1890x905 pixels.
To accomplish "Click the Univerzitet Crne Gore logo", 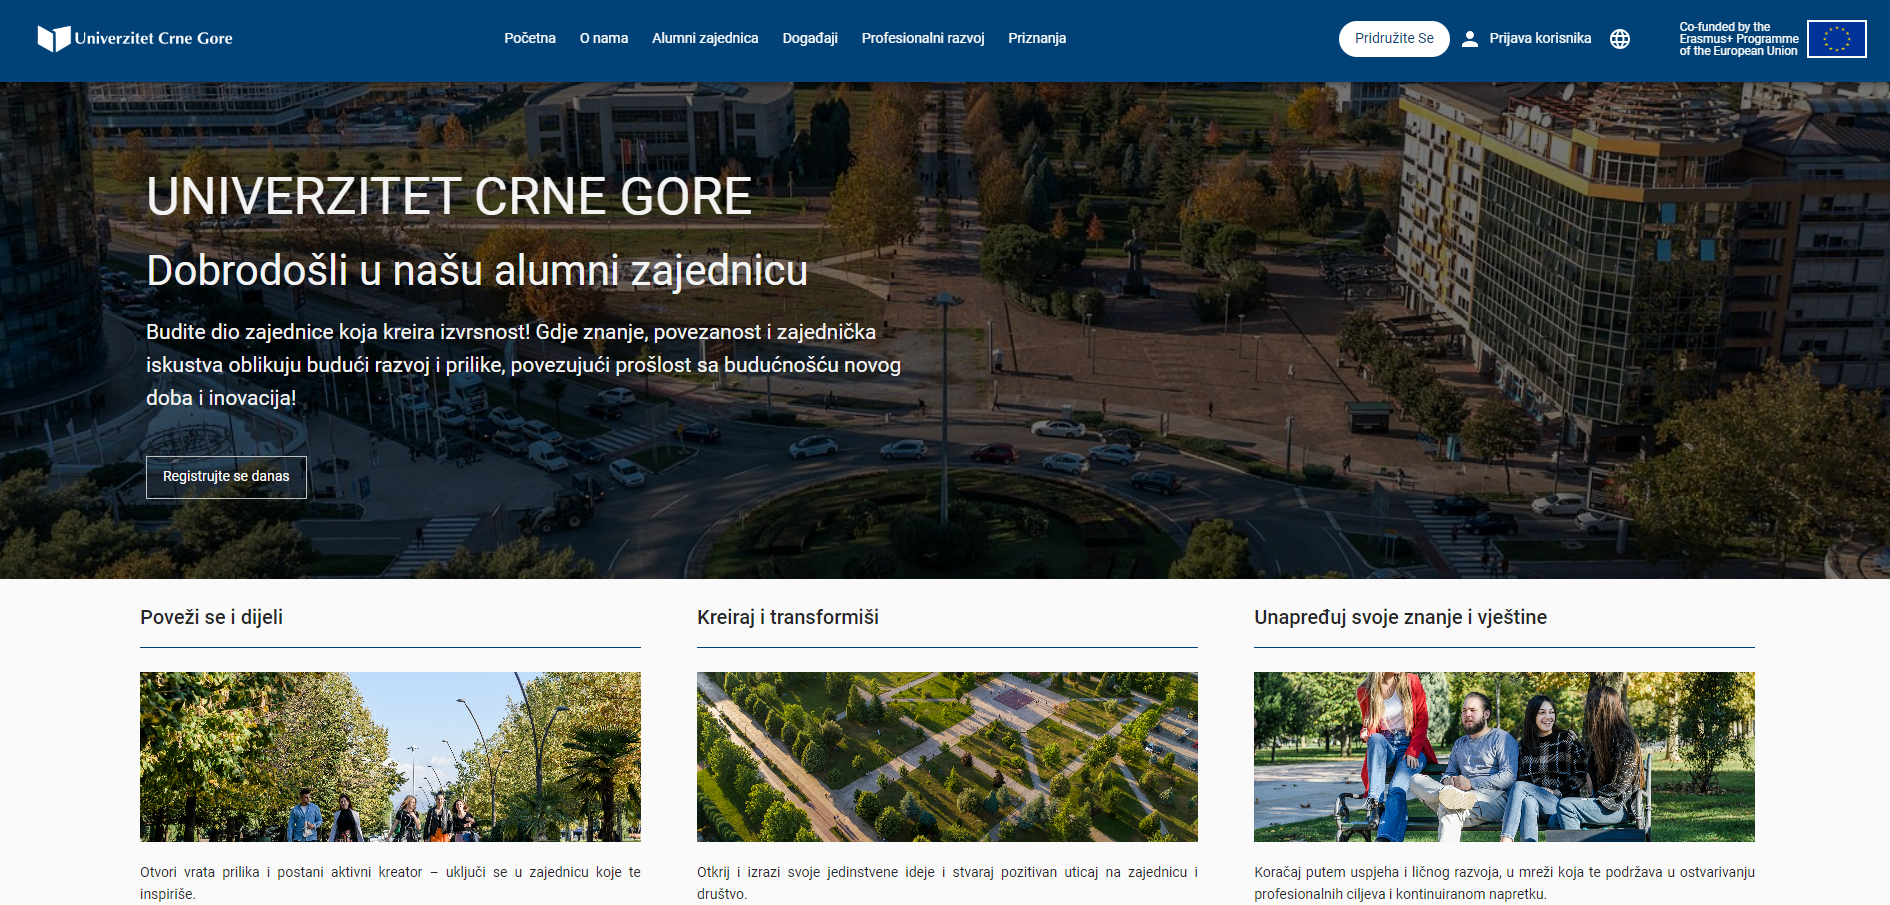I will [135, 38].
